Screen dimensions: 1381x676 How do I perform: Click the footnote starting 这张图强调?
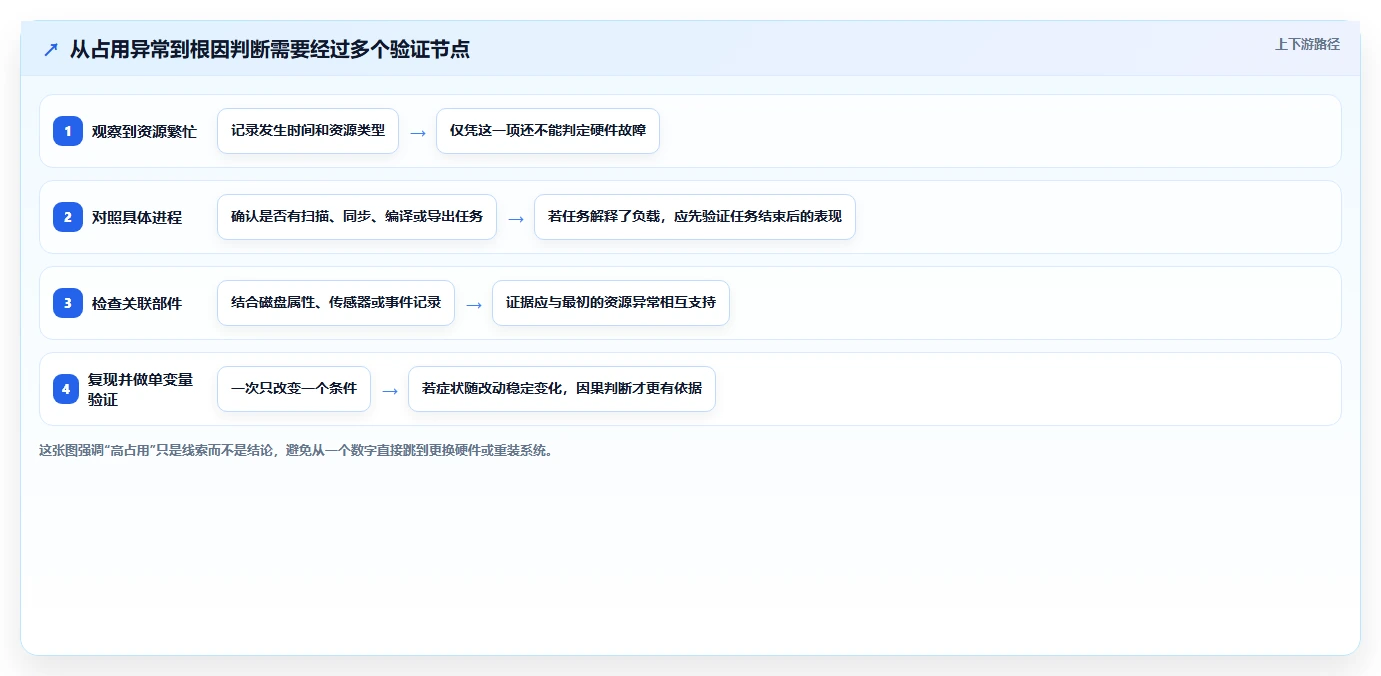point(296,450)
